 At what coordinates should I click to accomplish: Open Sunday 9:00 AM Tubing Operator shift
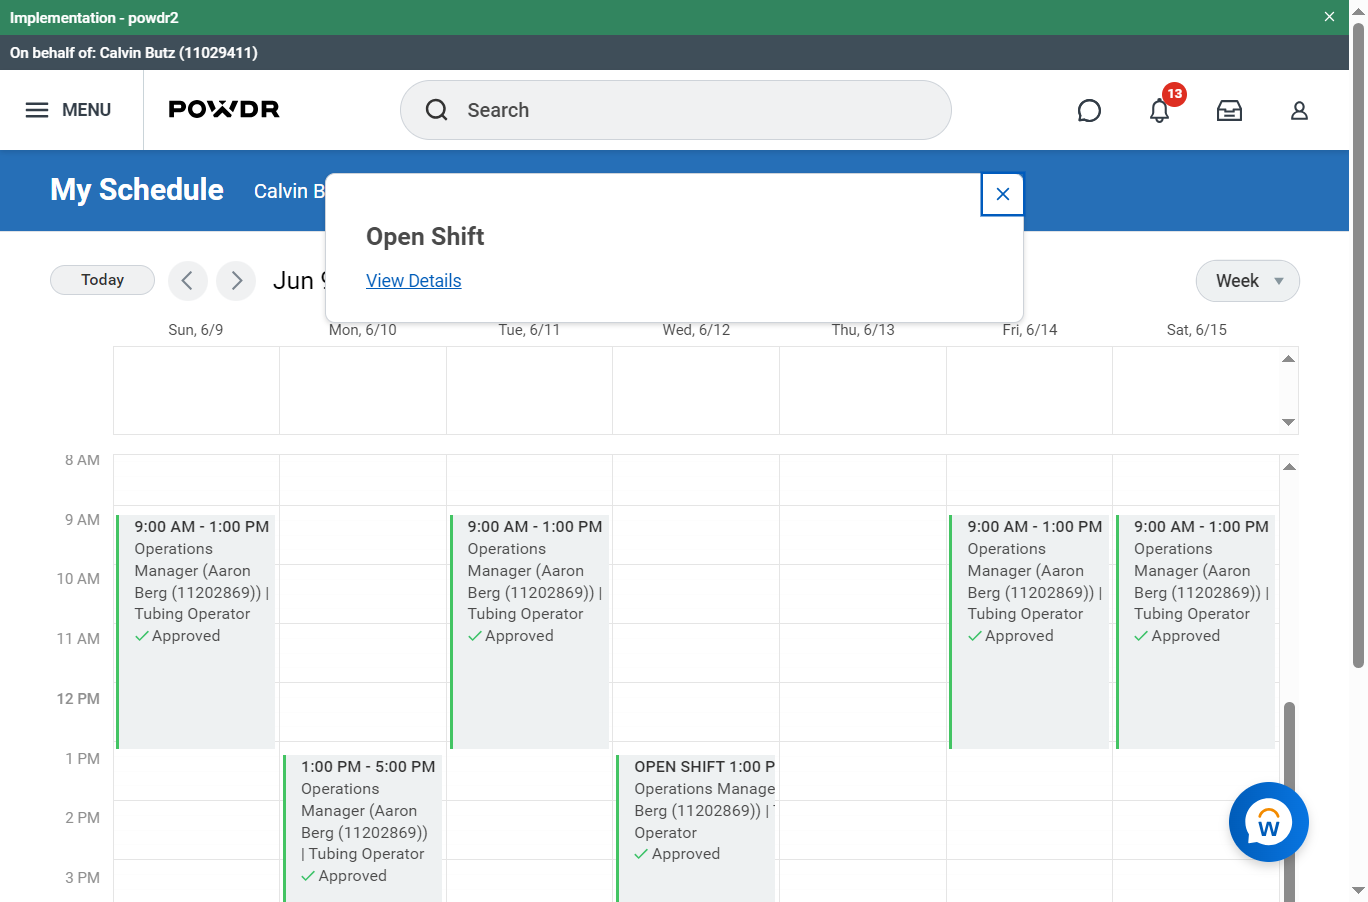click(196, 632)
